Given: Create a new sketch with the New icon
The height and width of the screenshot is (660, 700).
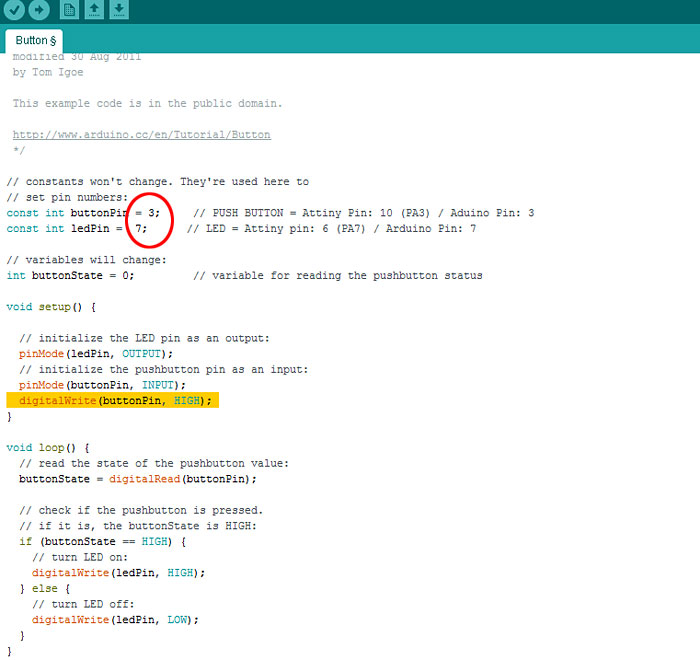Looking at the screenshot, I should [x=69, y=9].
